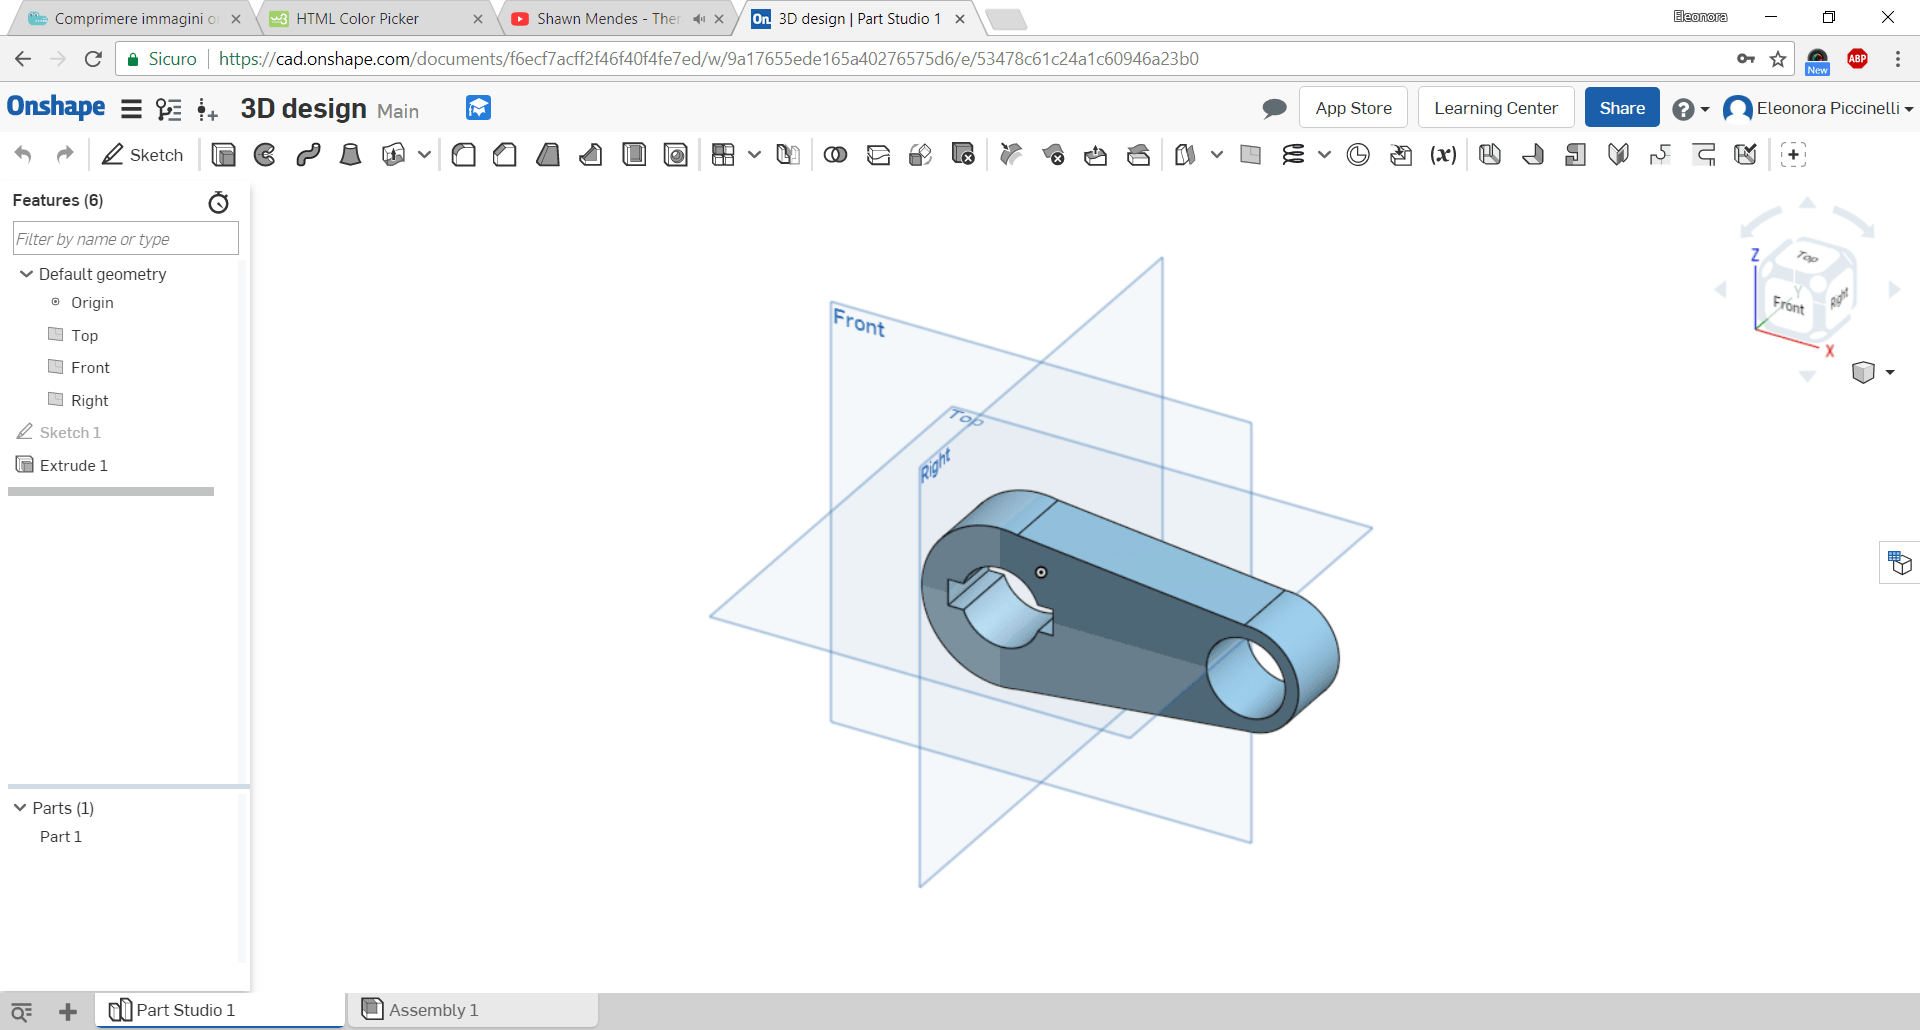Select the Revolve tool
The height and width of the screenshot is (1030, 1920).
[x=265, y=155]
